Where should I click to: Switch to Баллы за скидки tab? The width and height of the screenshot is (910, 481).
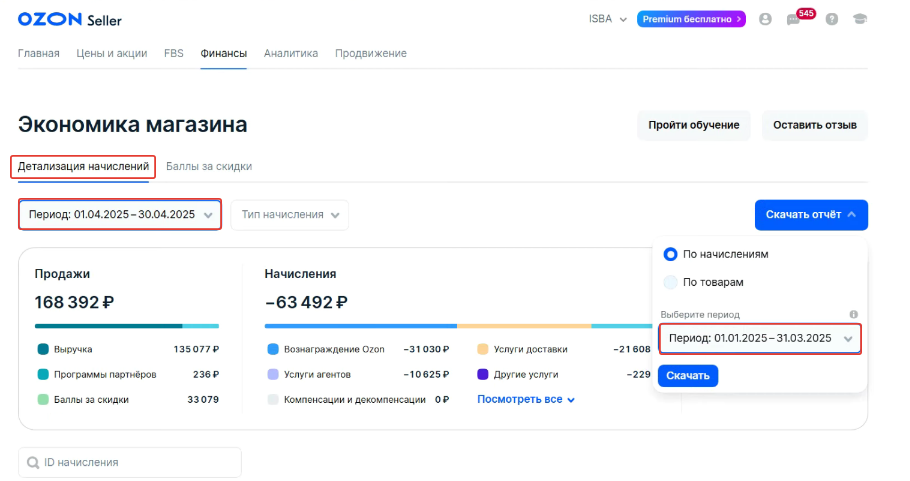(209, 167)
